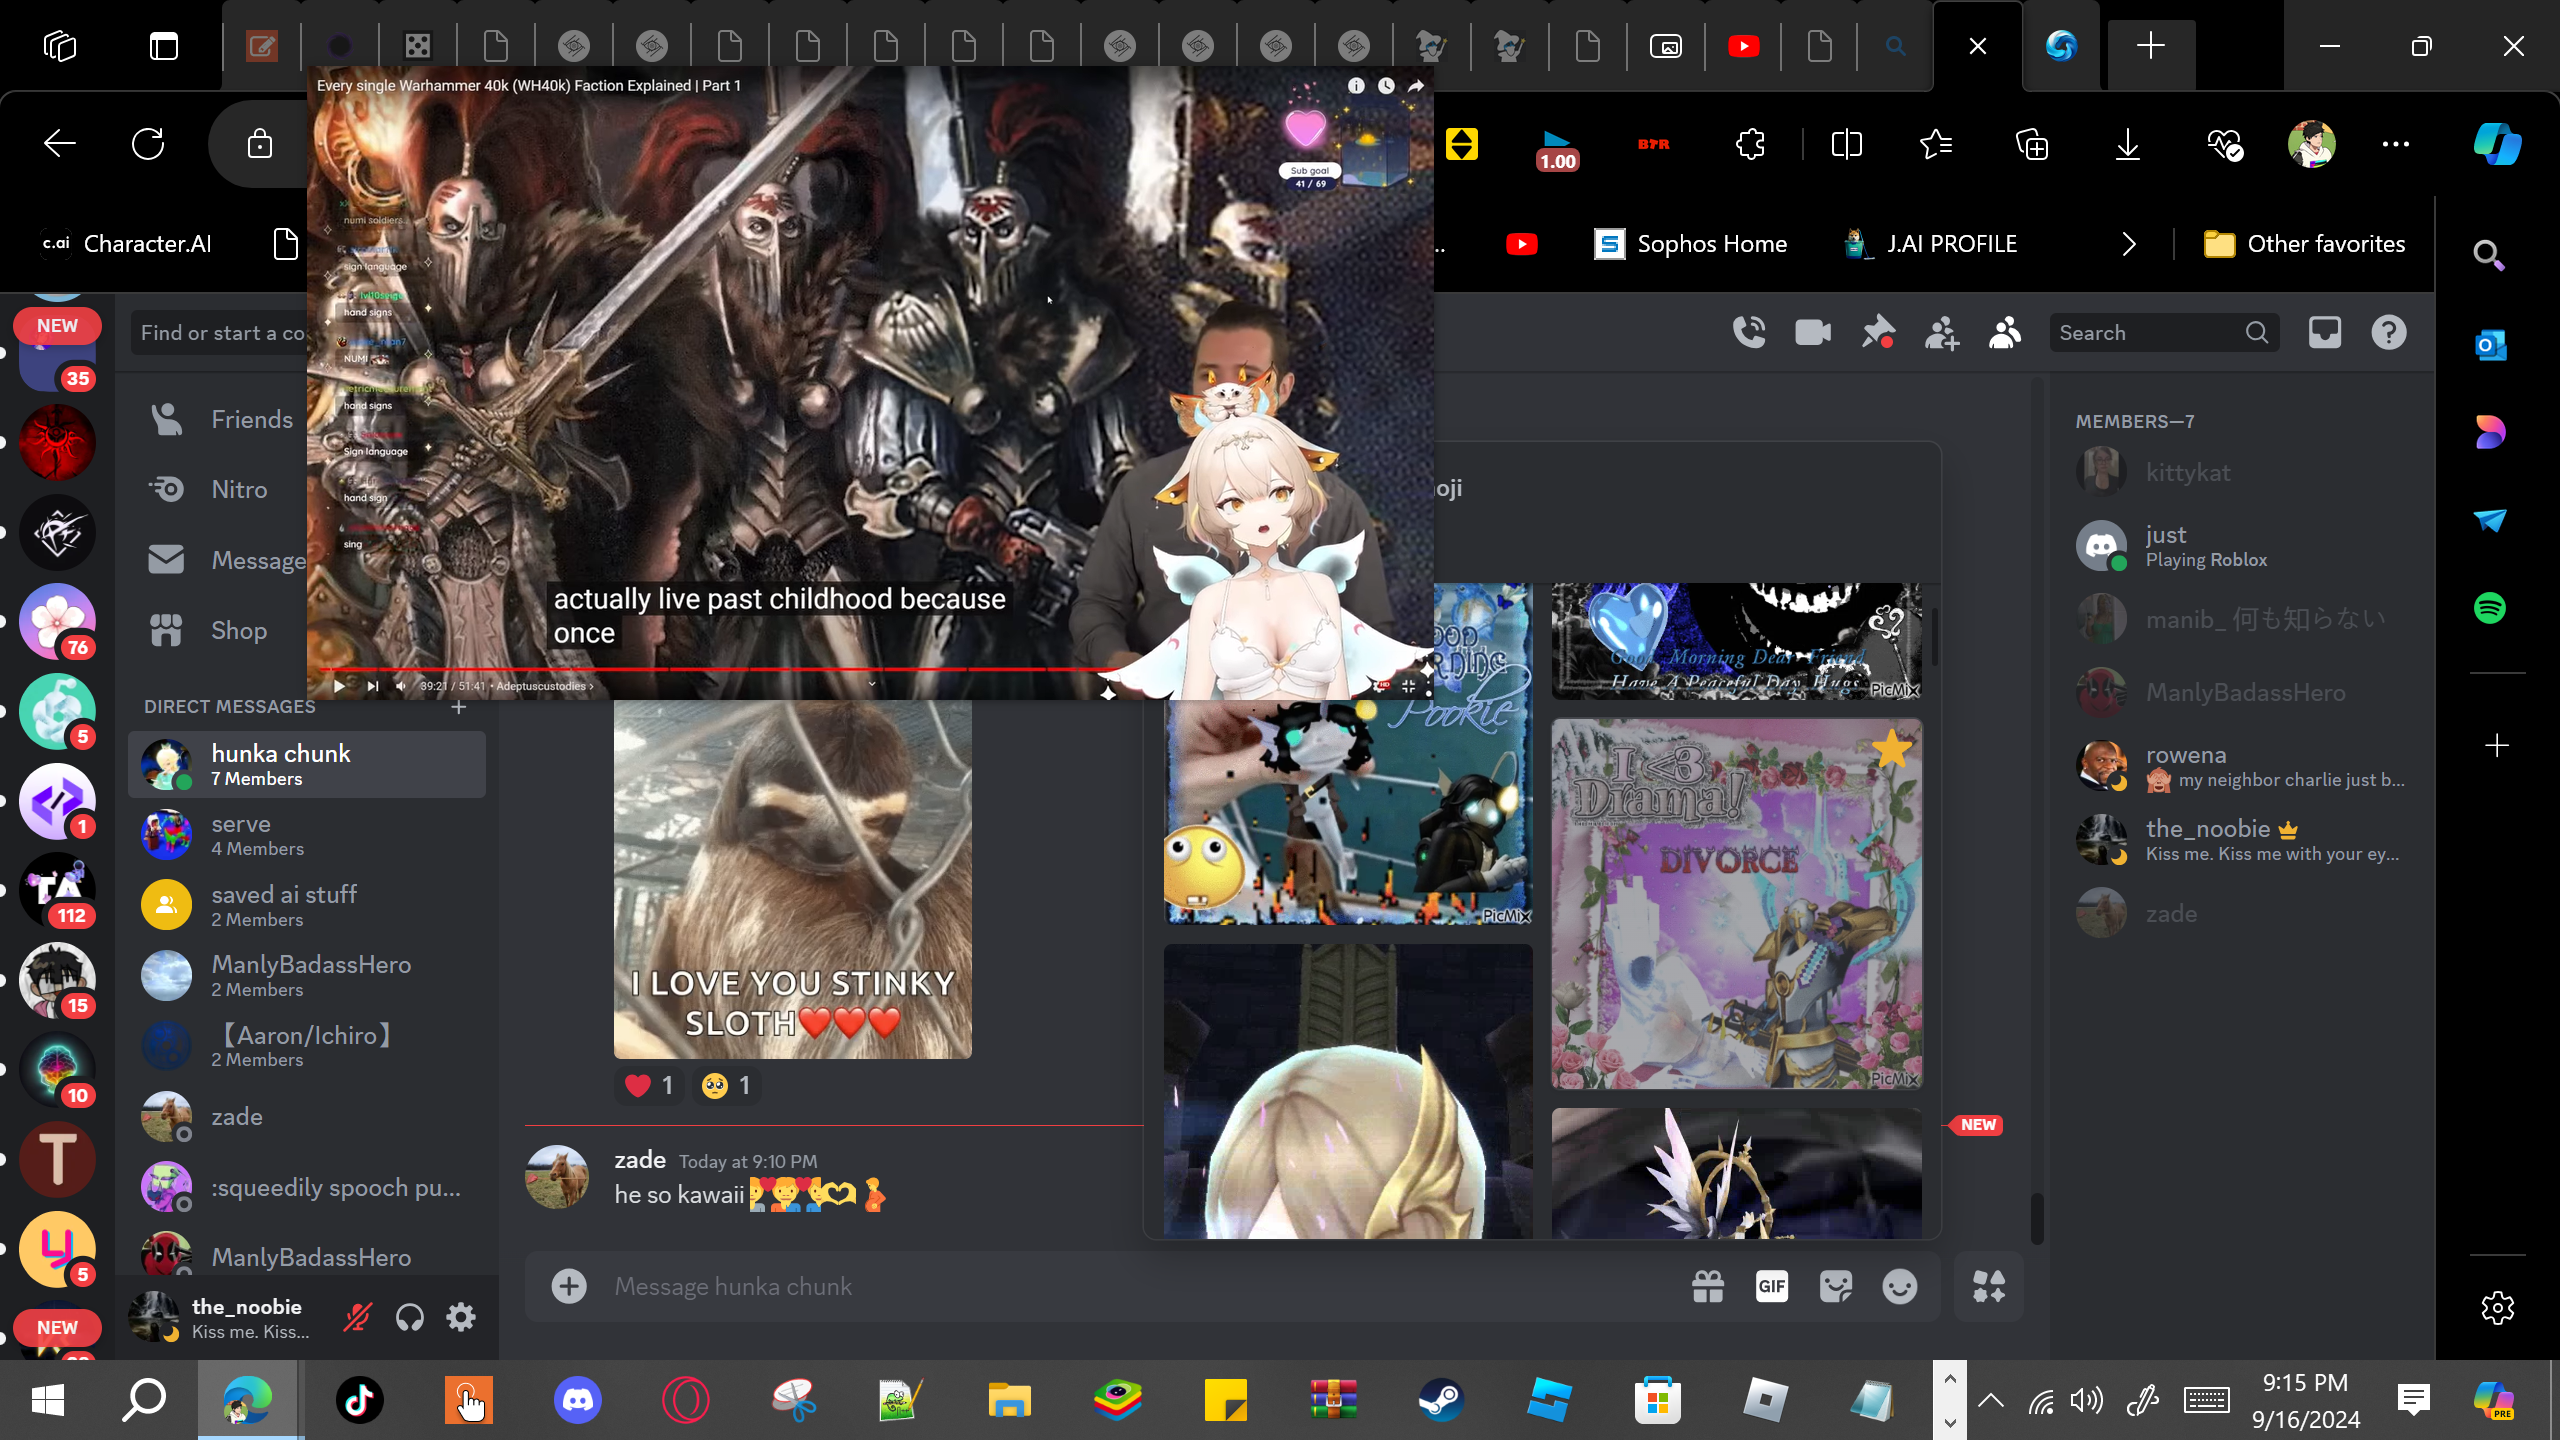Image resolution: width=2560 pixels, height=1440 pixels.
Task: Open Edge Favorites
Action: coord(1936,144)
